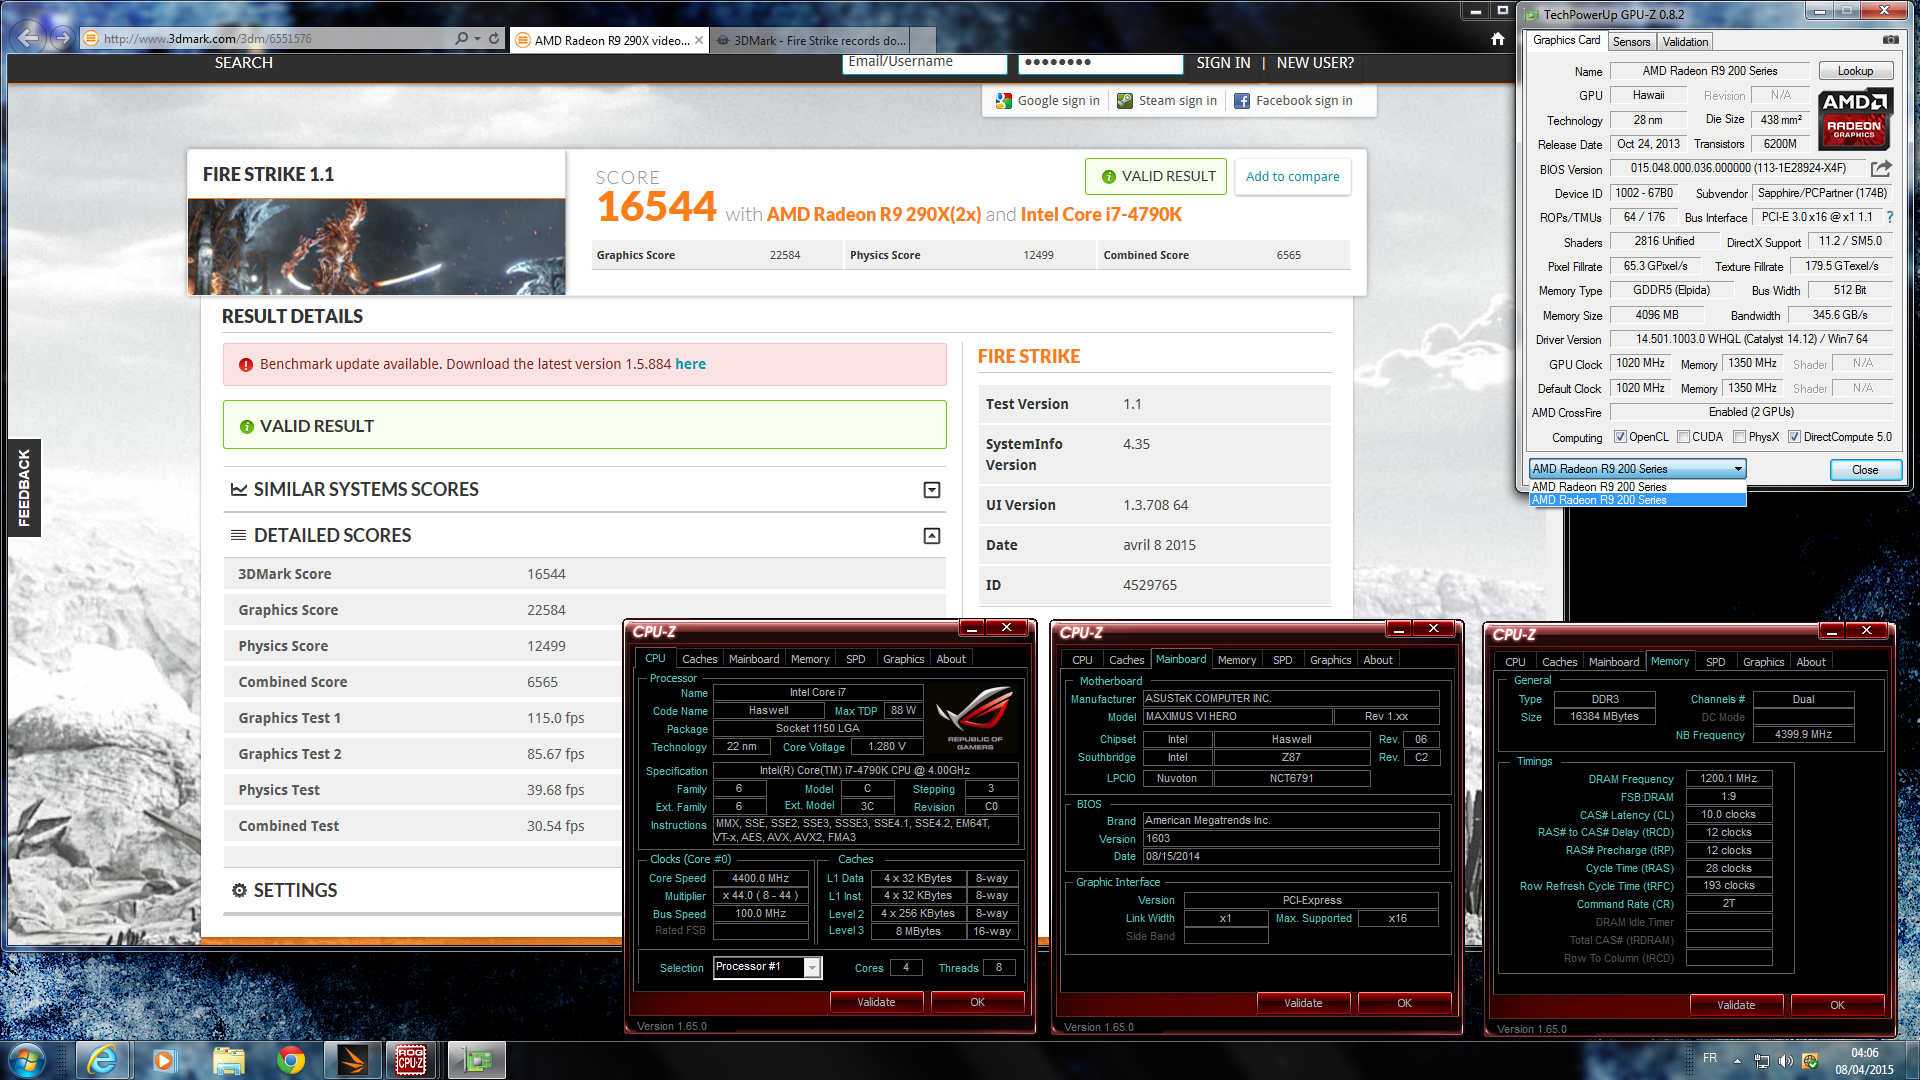This screenshot has height=1080, width=1920.
Task: Click the browser forward arrow
Action: (62, 38)
